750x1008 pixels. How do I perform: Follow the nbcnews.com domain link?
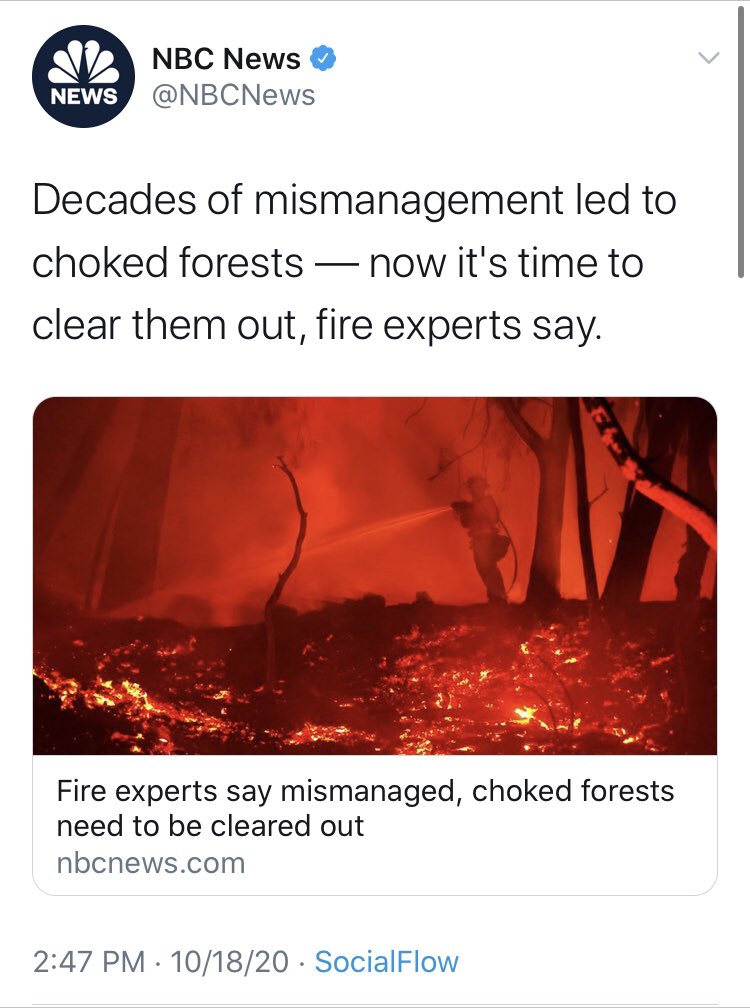[x=150, y=862]
